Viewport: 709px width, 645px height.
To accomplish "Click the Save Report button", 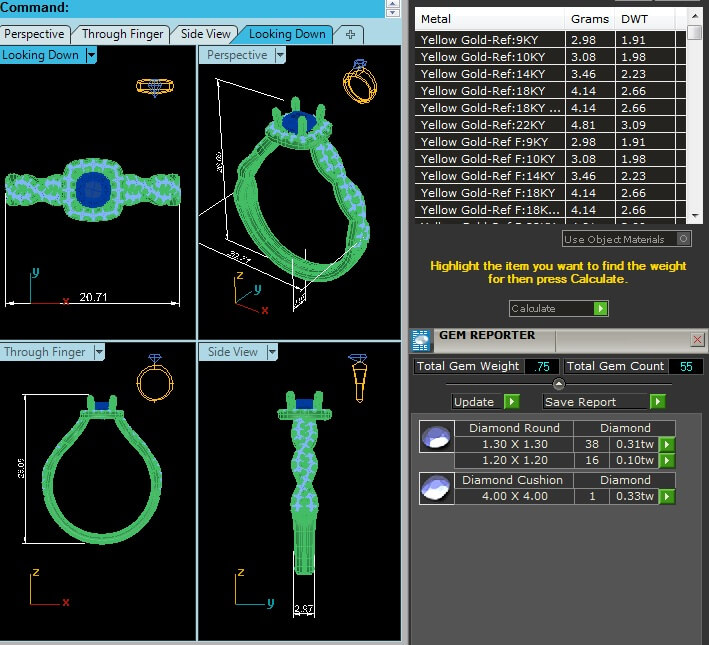I will (x=603, y=402).
